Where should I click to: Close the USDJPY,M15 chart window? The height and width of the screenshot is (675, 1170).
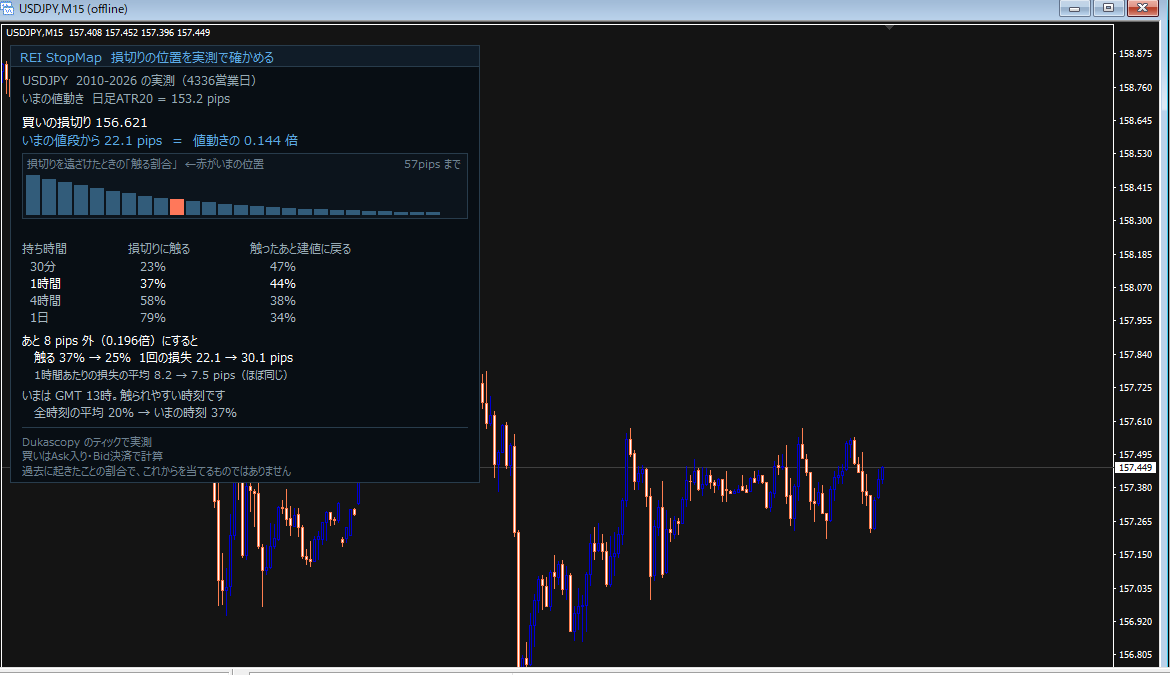point(1142,8)
